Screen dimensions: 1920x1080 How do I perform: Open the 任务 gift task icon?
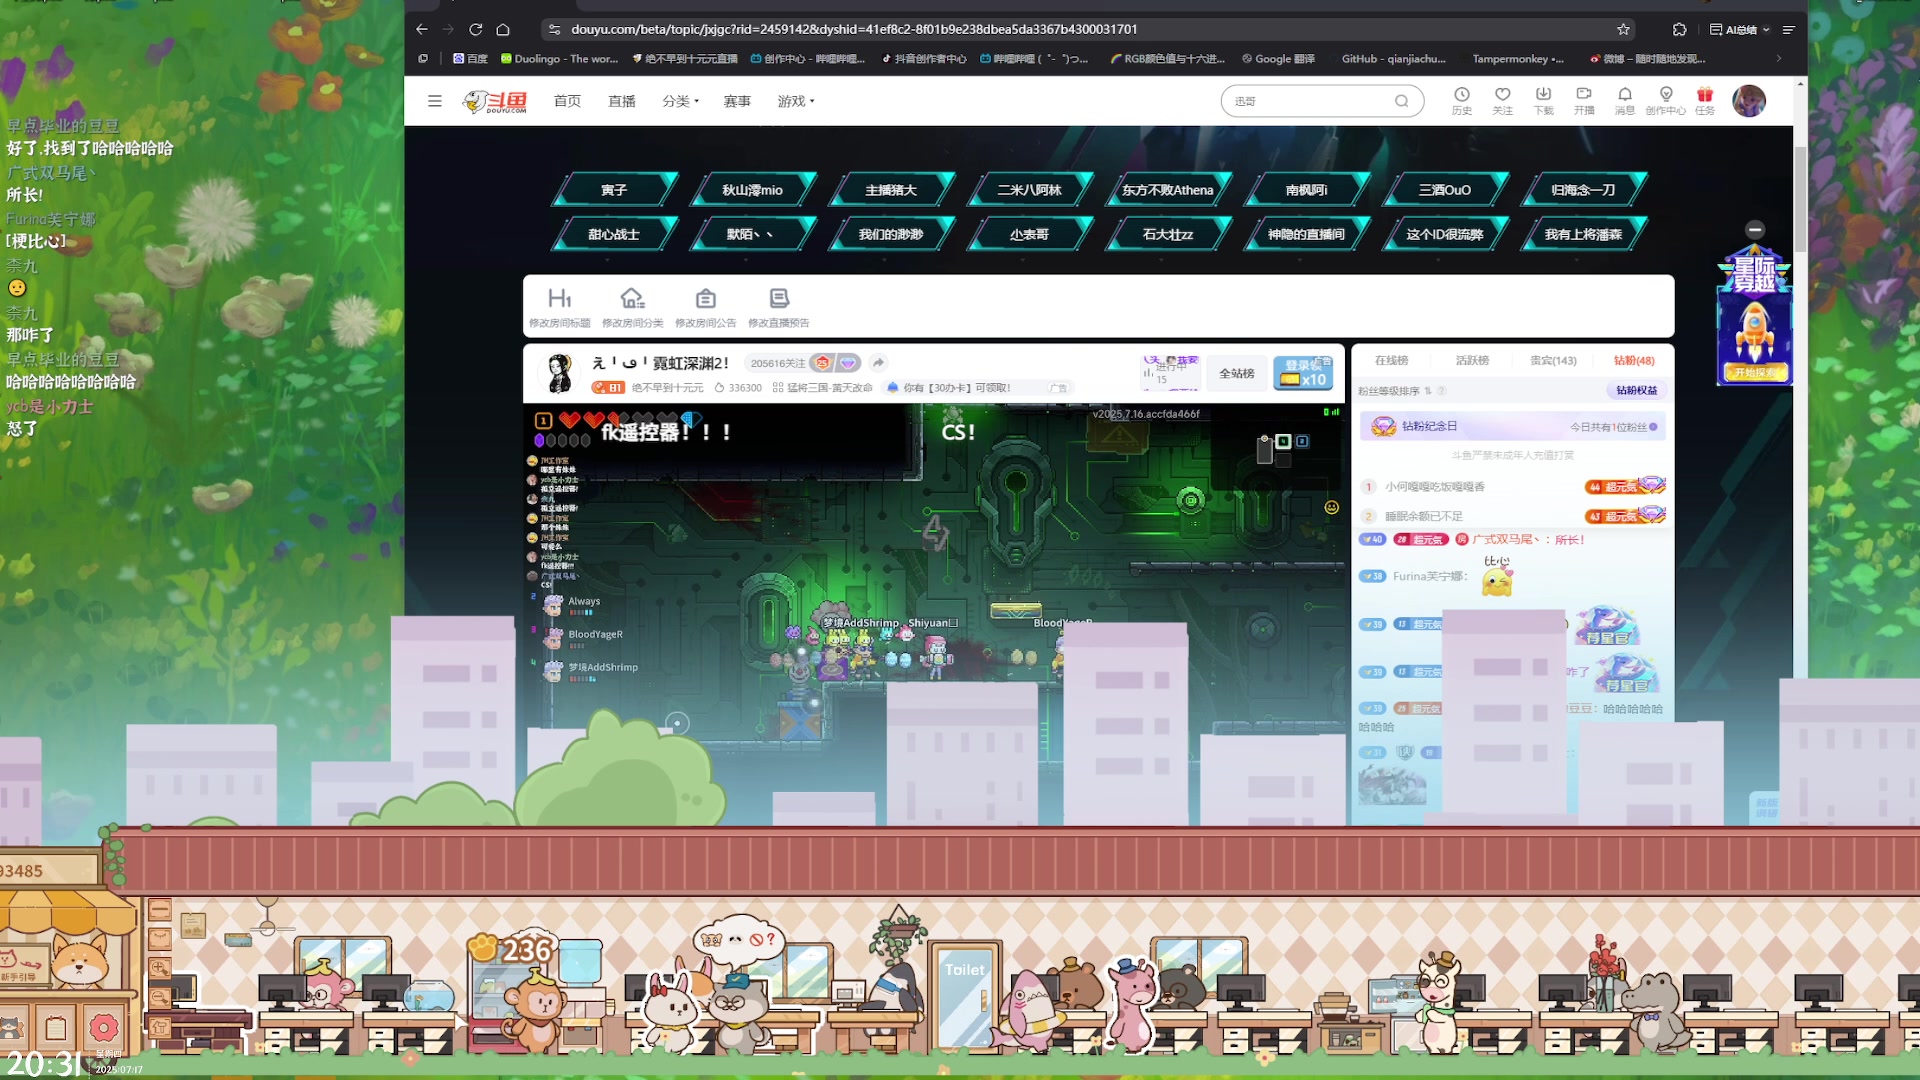click(x=1705, y=101)
